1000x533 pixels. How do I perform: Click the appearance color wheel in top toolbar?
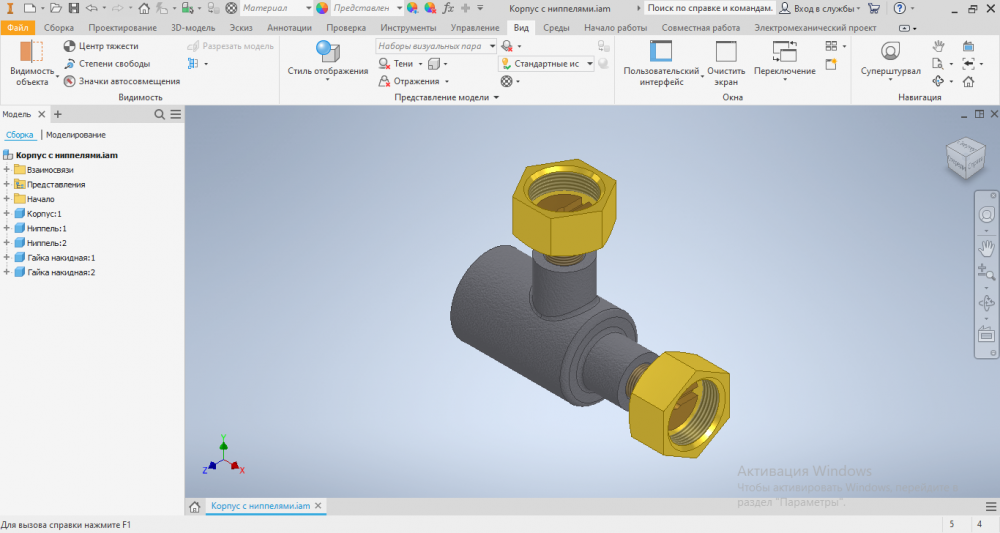pos(322,8)
